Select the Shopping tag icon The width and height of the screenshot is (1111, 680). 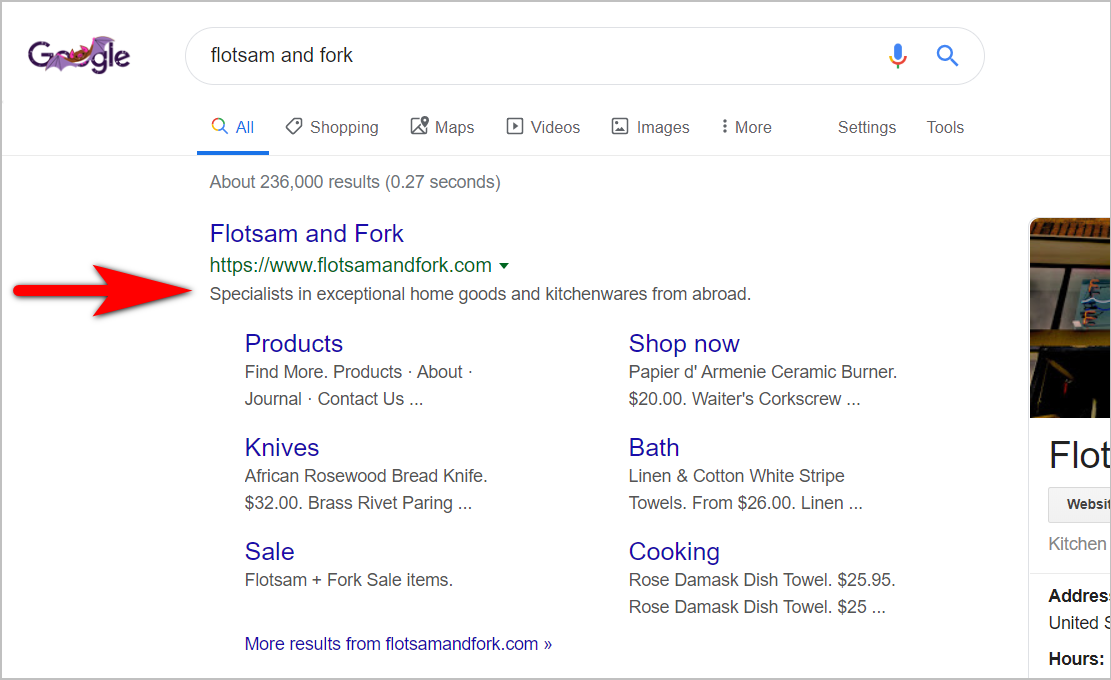point(293,126)
